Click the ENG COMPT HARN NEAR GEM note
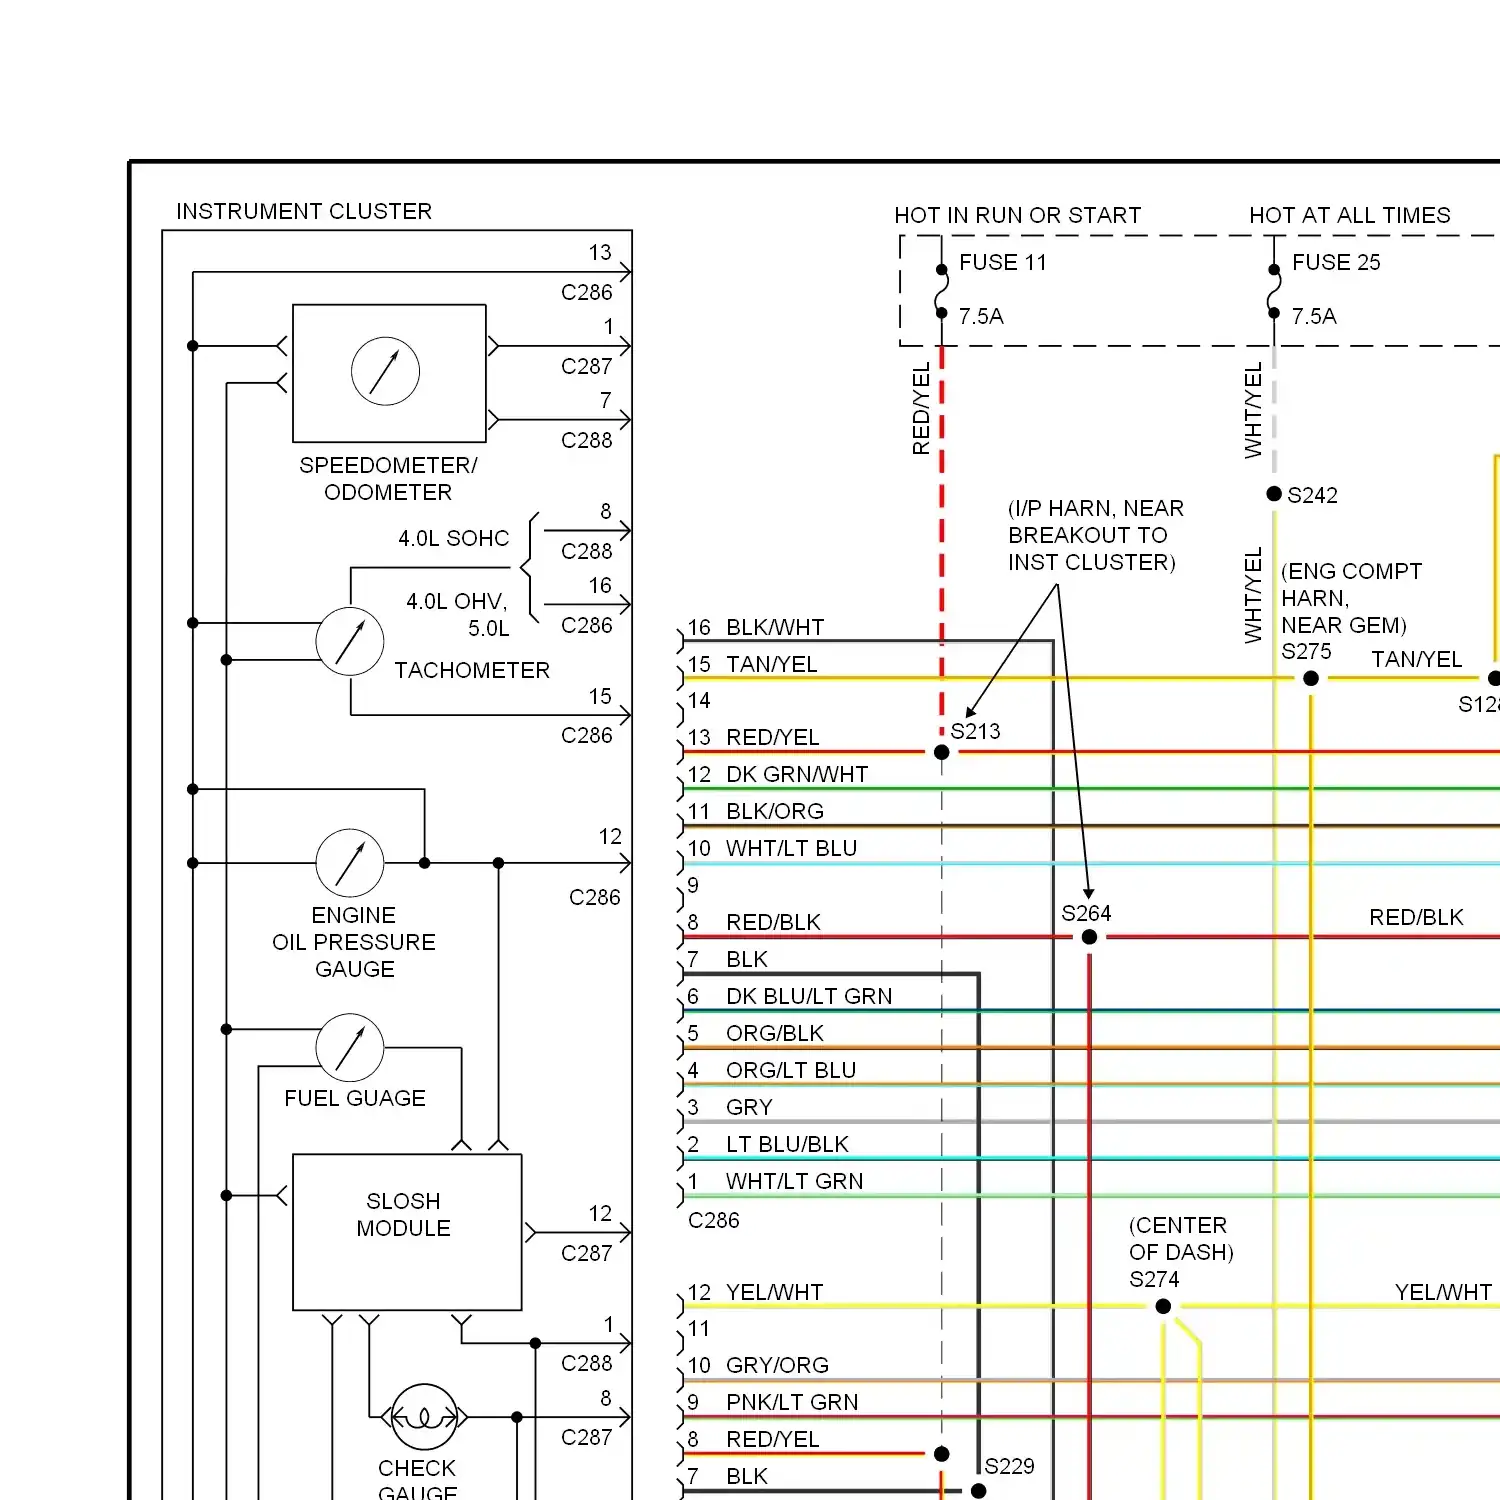 click(x=1351, y=598)
